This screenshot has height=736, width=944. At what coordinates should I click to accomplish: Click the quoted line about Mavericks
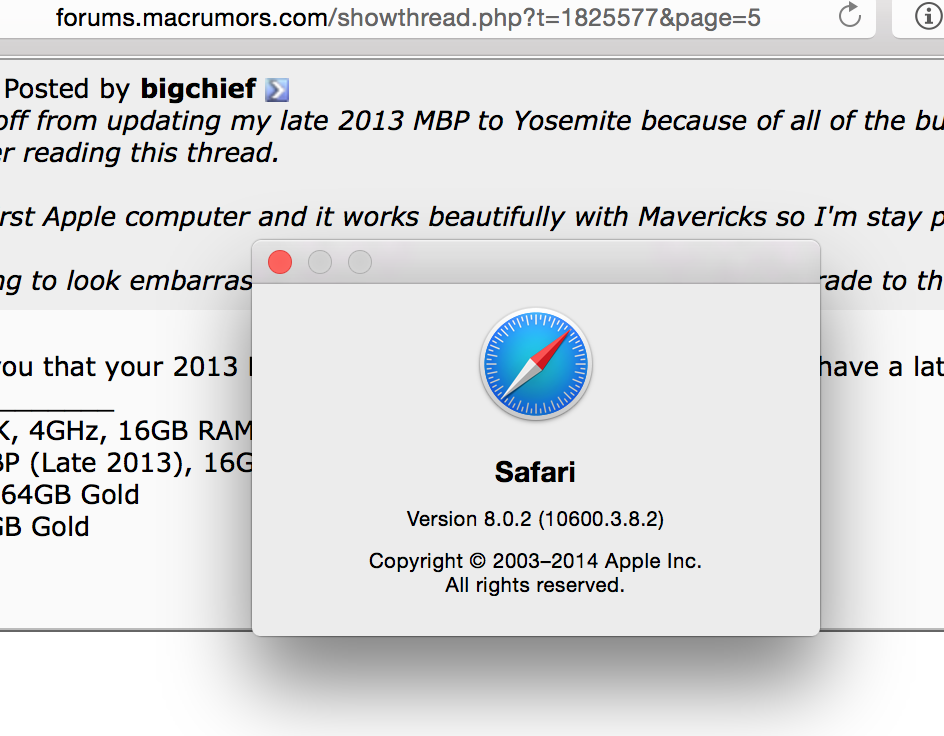472,217
